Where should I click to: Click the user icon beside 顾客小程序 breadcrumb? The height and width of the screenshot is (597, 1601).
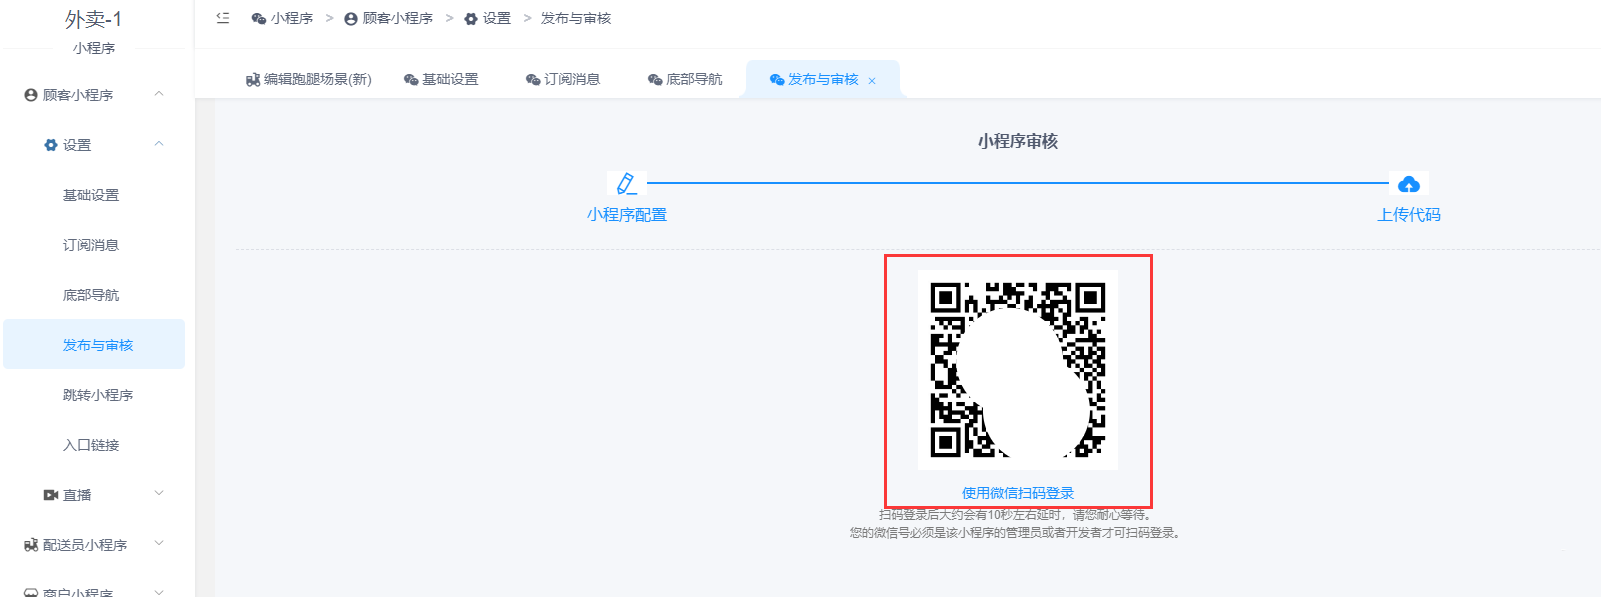click(x=351, y=19)
